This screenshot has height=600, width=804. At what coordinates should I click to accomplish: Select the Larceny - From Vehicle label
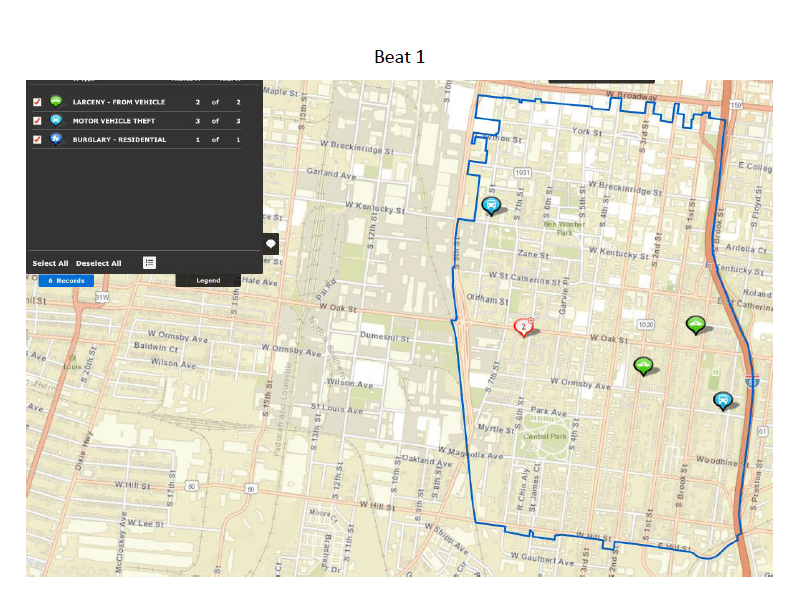point(118,102)
